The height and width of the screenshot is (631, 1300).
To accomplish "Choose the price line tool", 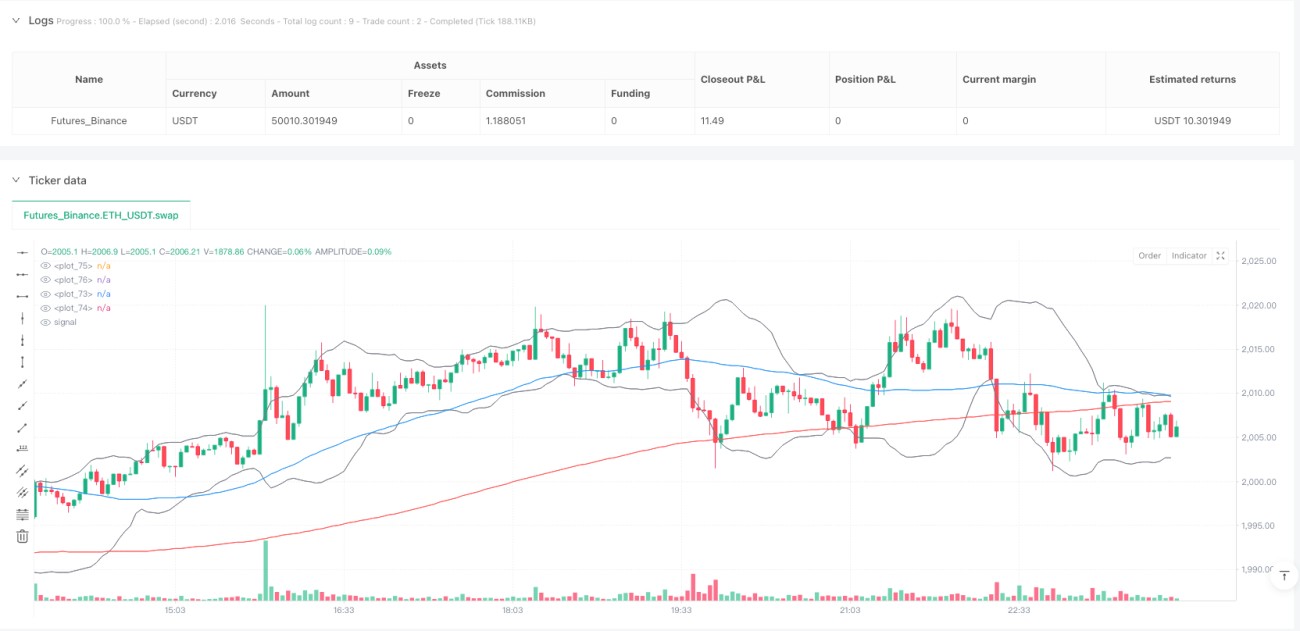I will pyautogui.click(x=22, y=449).
